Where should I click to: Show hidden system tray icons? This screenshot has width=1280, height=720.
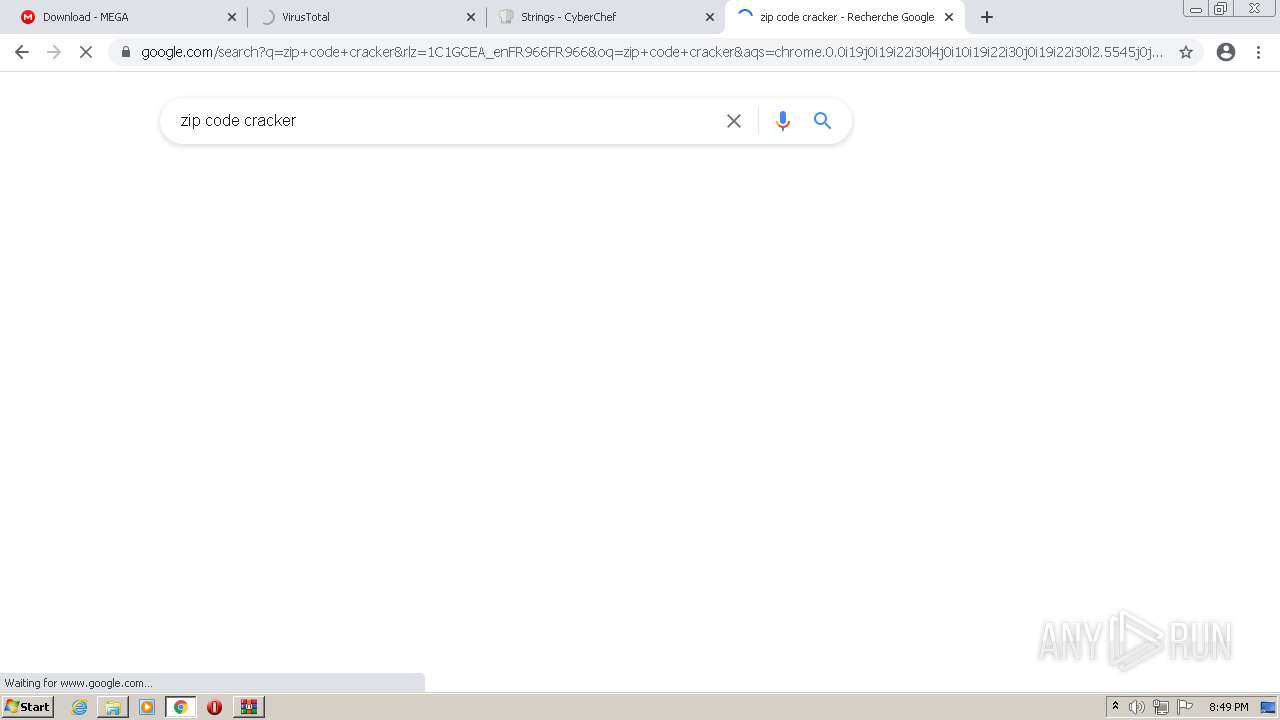click(x=1115, y=707)
